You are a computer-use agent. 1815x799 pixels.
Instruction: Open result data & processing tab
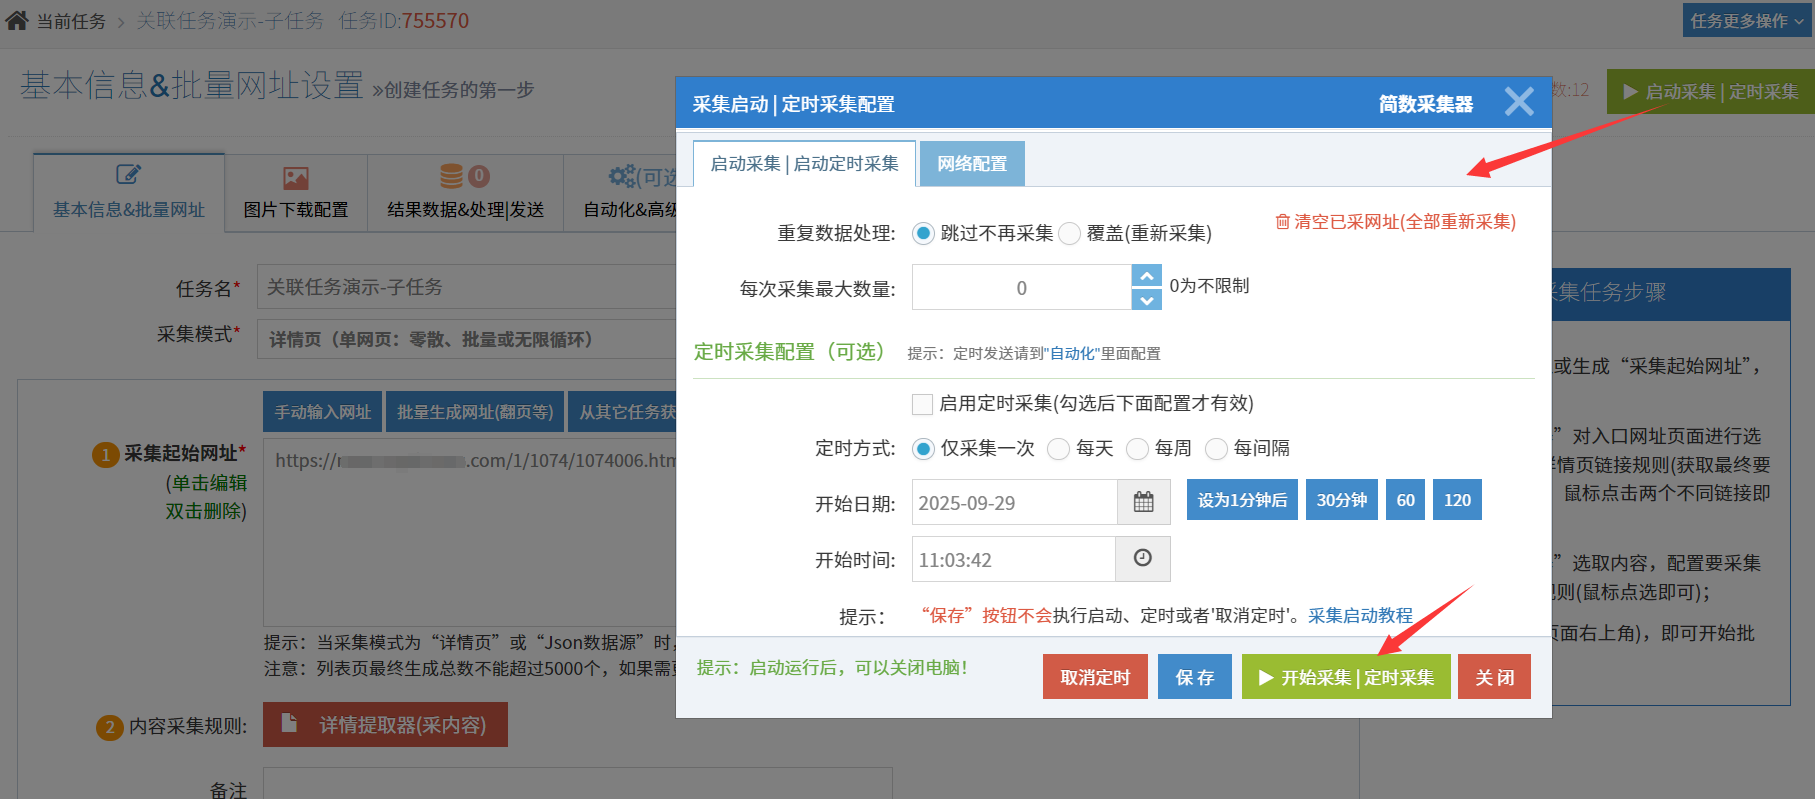pyautogui.click(x=465, y=192)
